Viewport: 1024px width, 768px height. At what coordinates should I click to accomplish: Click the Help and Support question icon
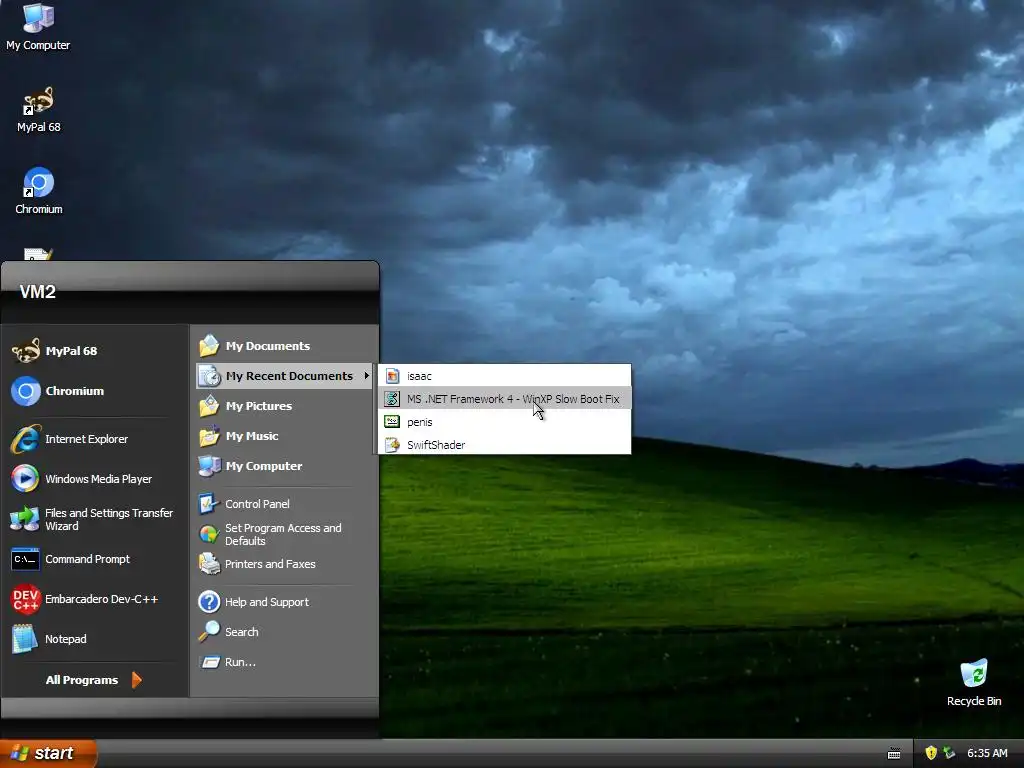pos(209,601)
